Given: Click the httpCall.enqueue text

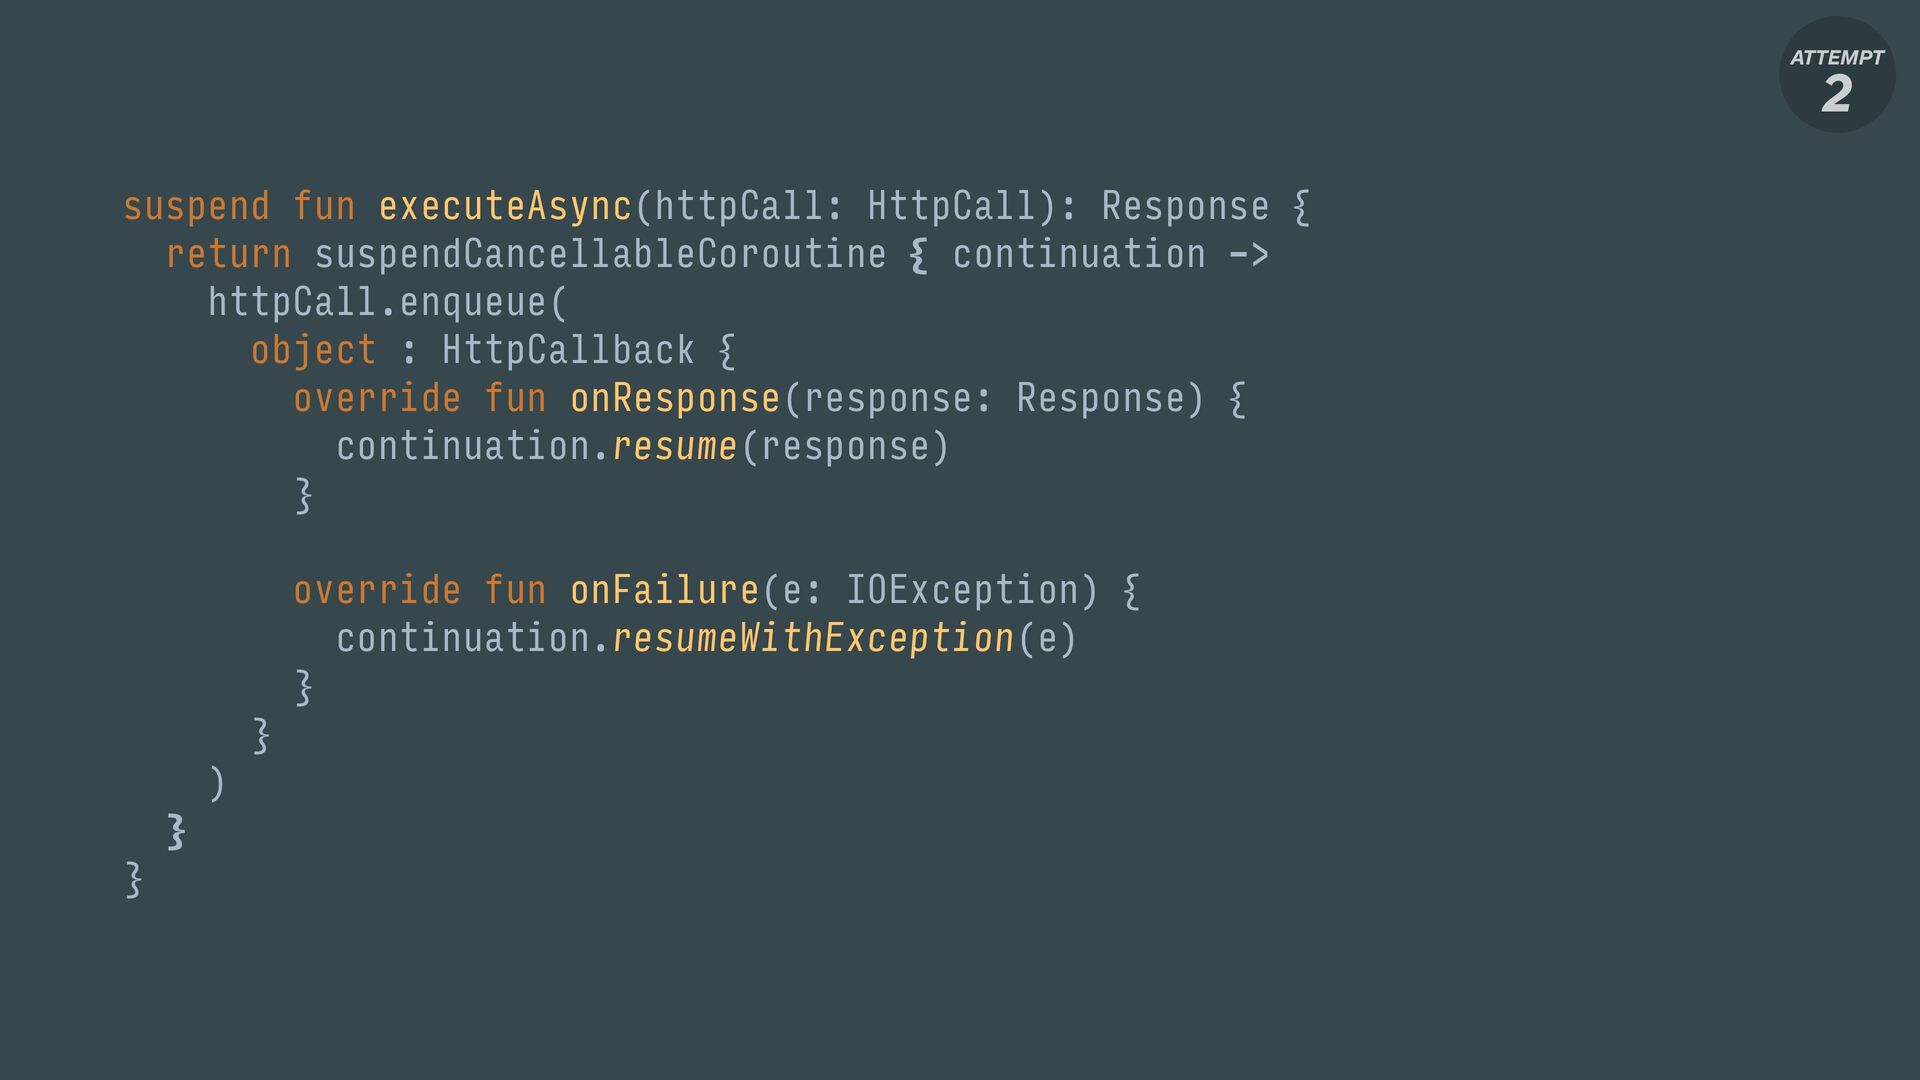Looking at the screenshot, I should click(377, 303).
